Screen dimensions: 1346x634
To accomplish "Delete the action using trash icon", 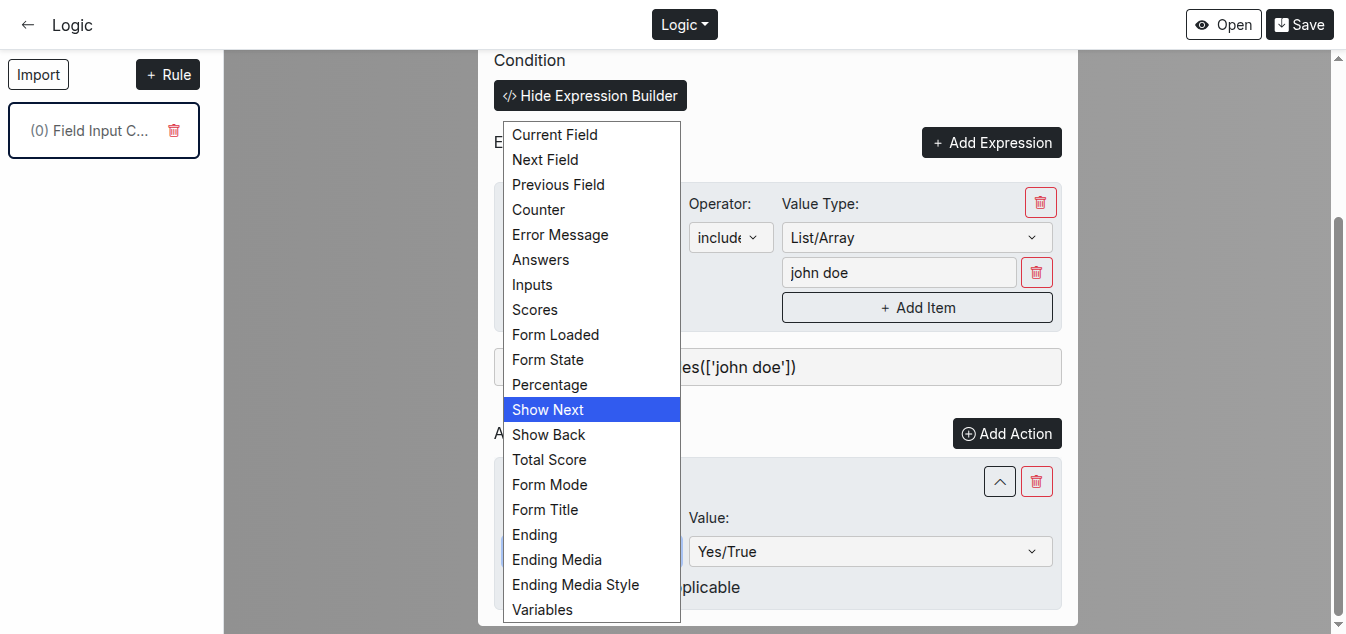I will [1036, 482].
